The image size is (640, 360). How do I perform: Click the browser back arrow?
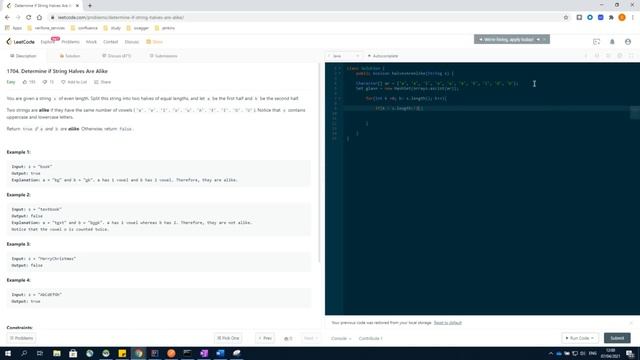pos(7,18)
